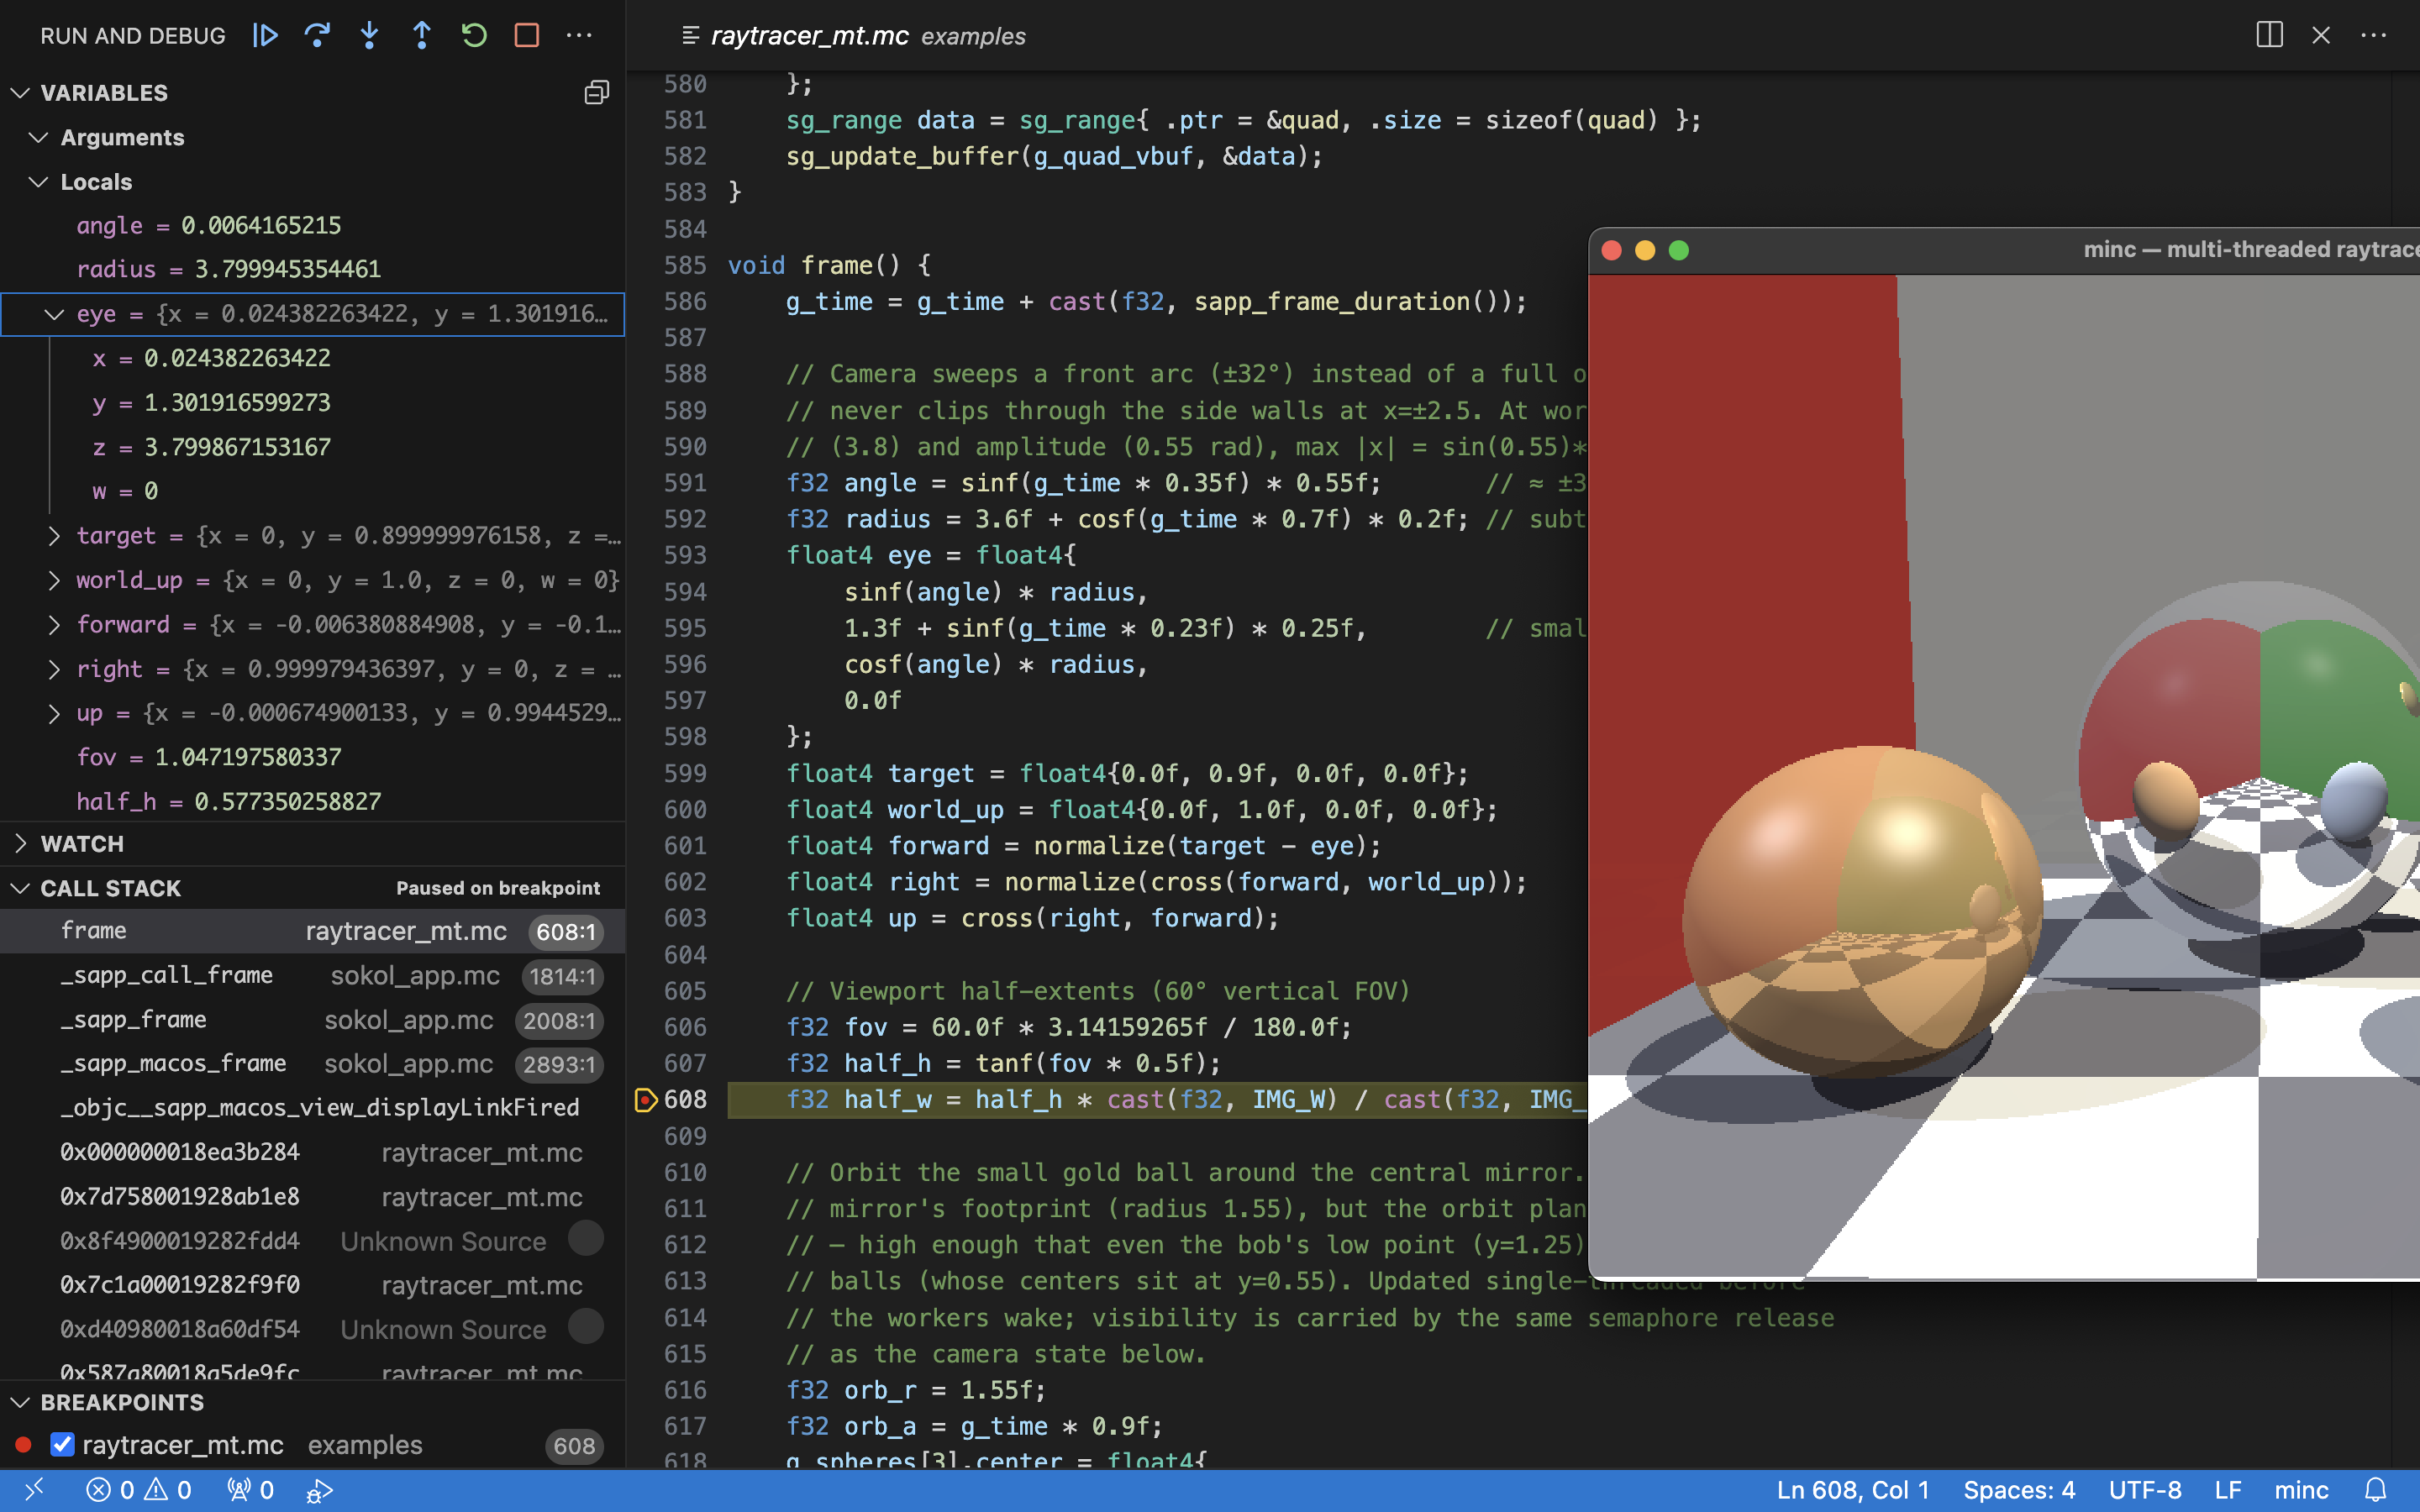The image size is (2420, 1512).
Task: Click the gold sphere in the raytracer window
Action: (1862, 912)
